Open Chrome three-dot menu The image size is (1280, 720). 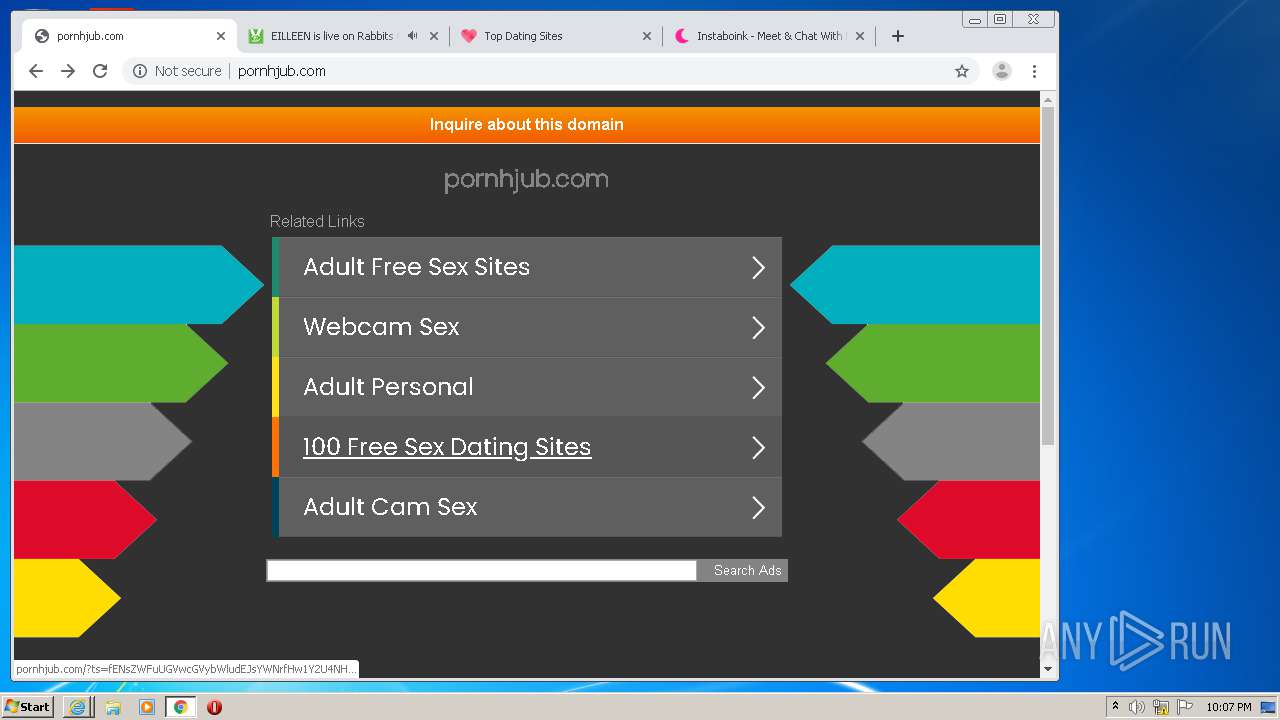point(1034,71)
